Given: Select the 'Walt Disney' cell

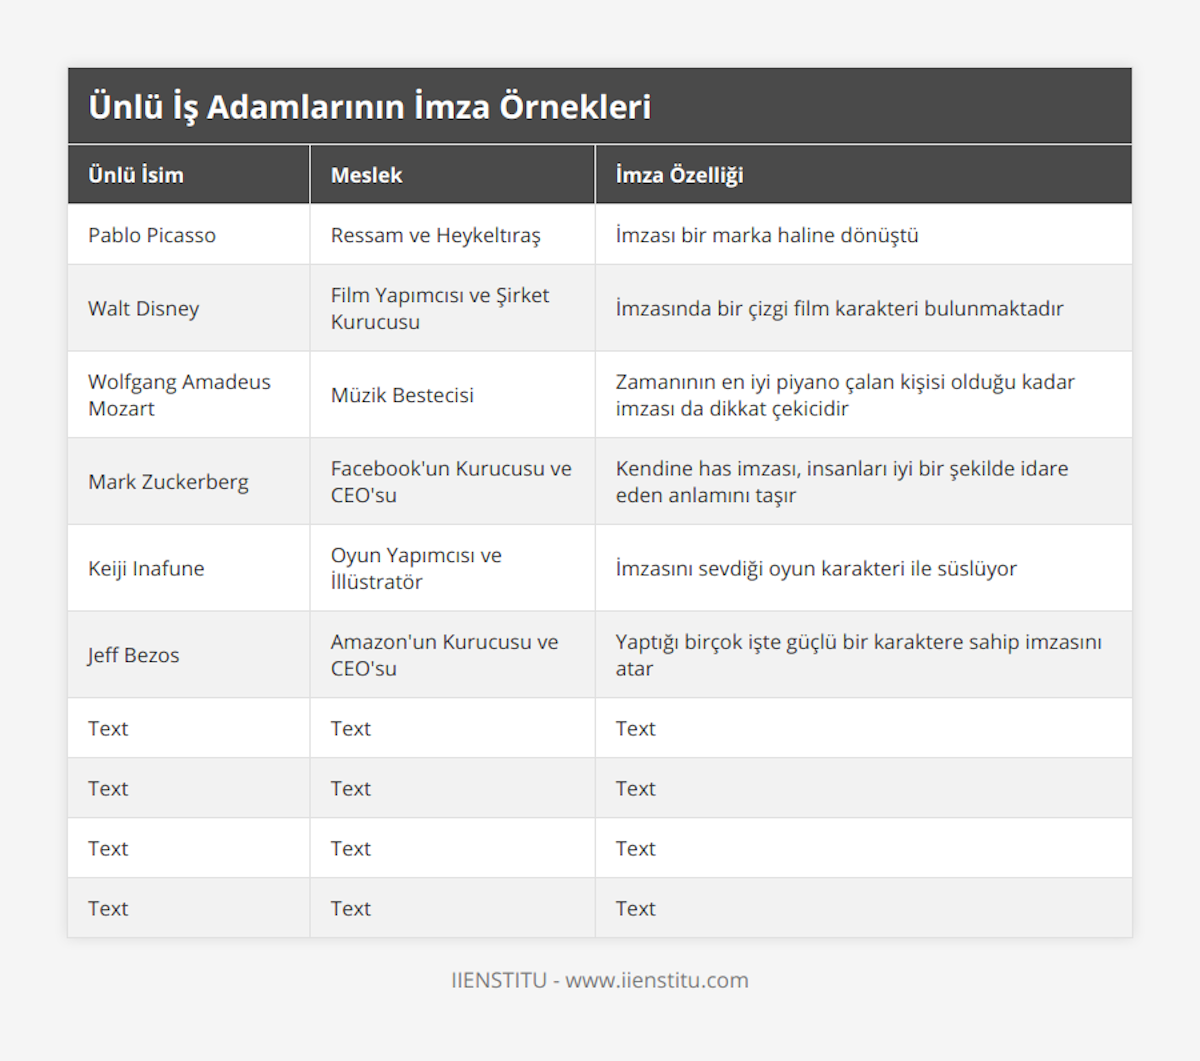Looking at the screenshot, I should 143,308.
